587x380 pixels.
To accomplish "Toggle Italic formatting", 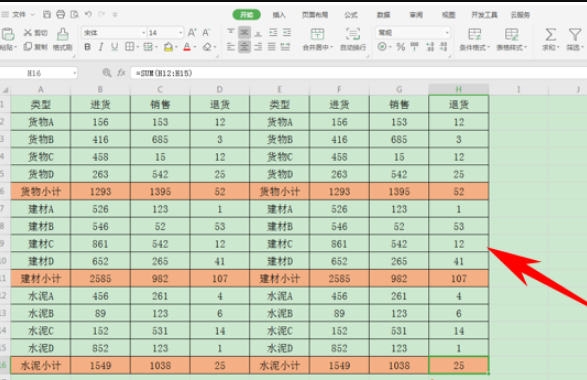I will tap(101, 47).
